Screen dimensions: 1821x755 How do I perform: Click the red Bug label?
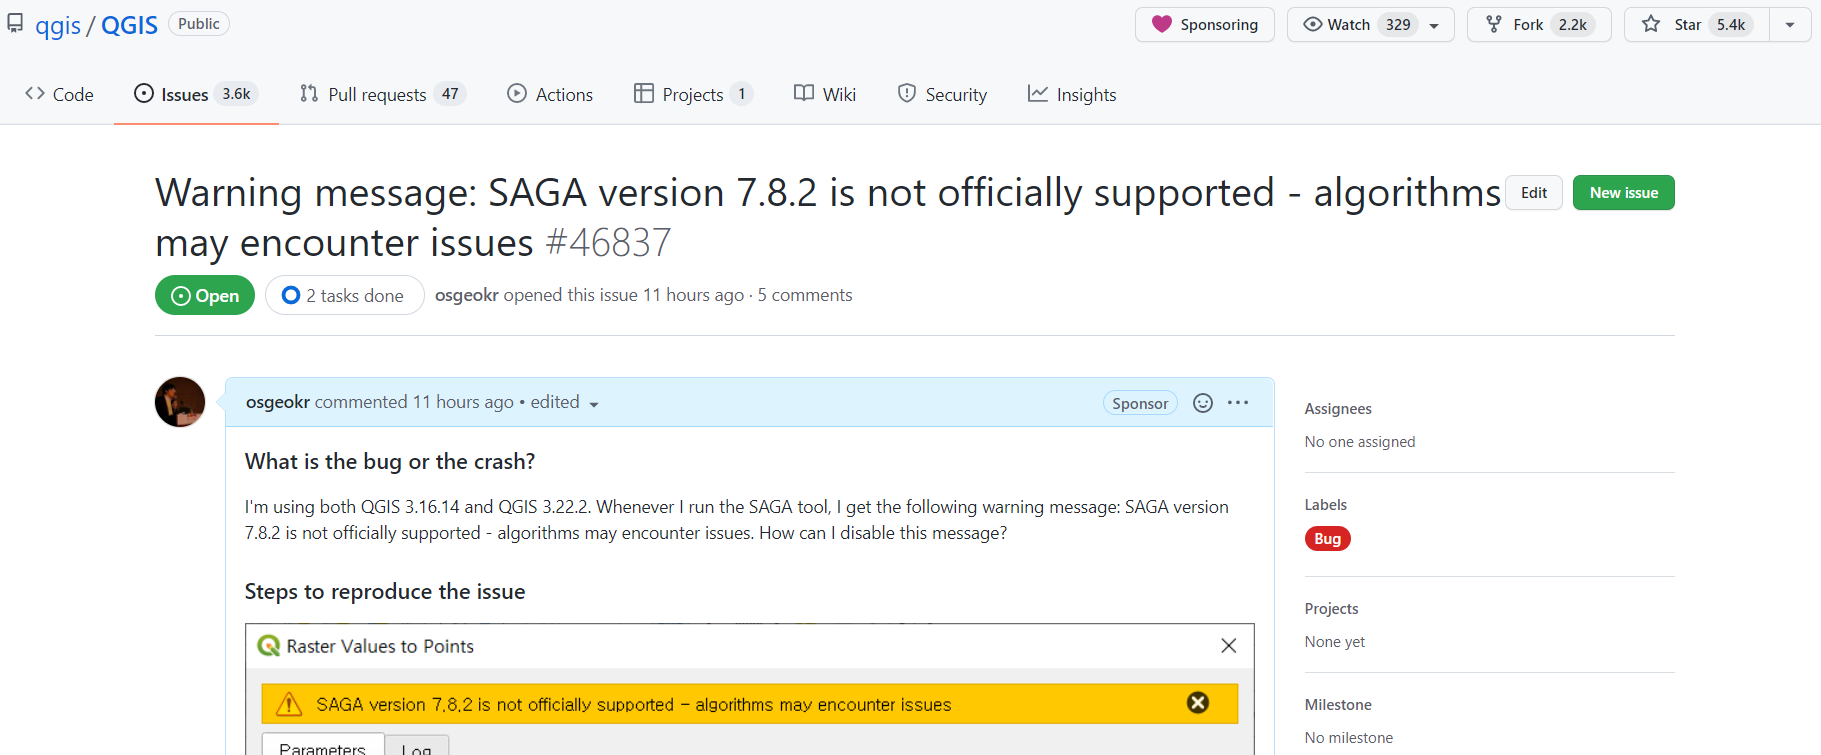1328,539
